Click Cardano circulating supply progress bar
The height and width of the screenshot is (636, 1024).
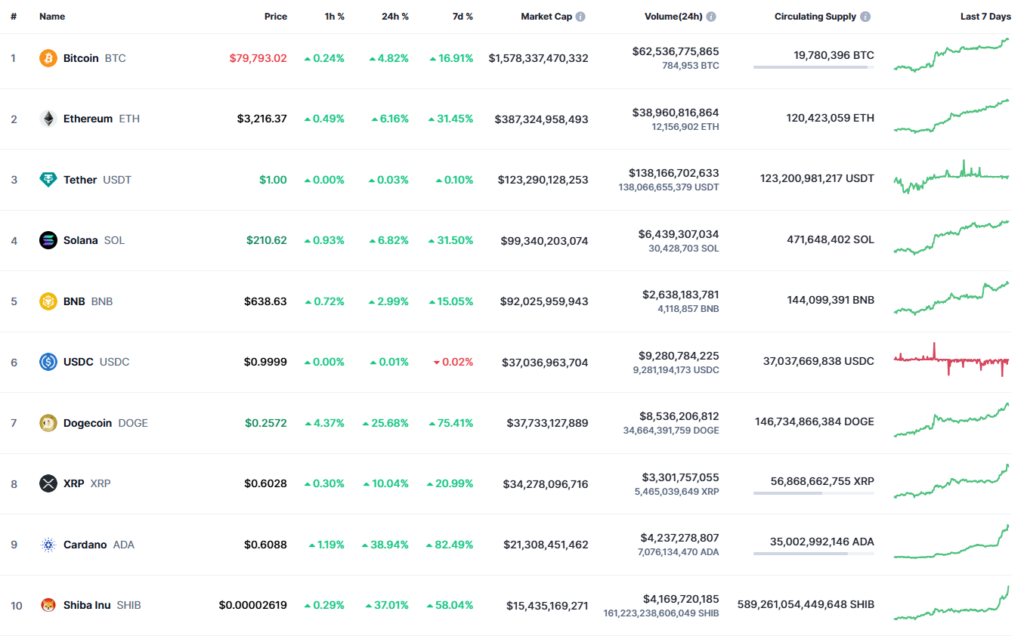coord(814,554)
